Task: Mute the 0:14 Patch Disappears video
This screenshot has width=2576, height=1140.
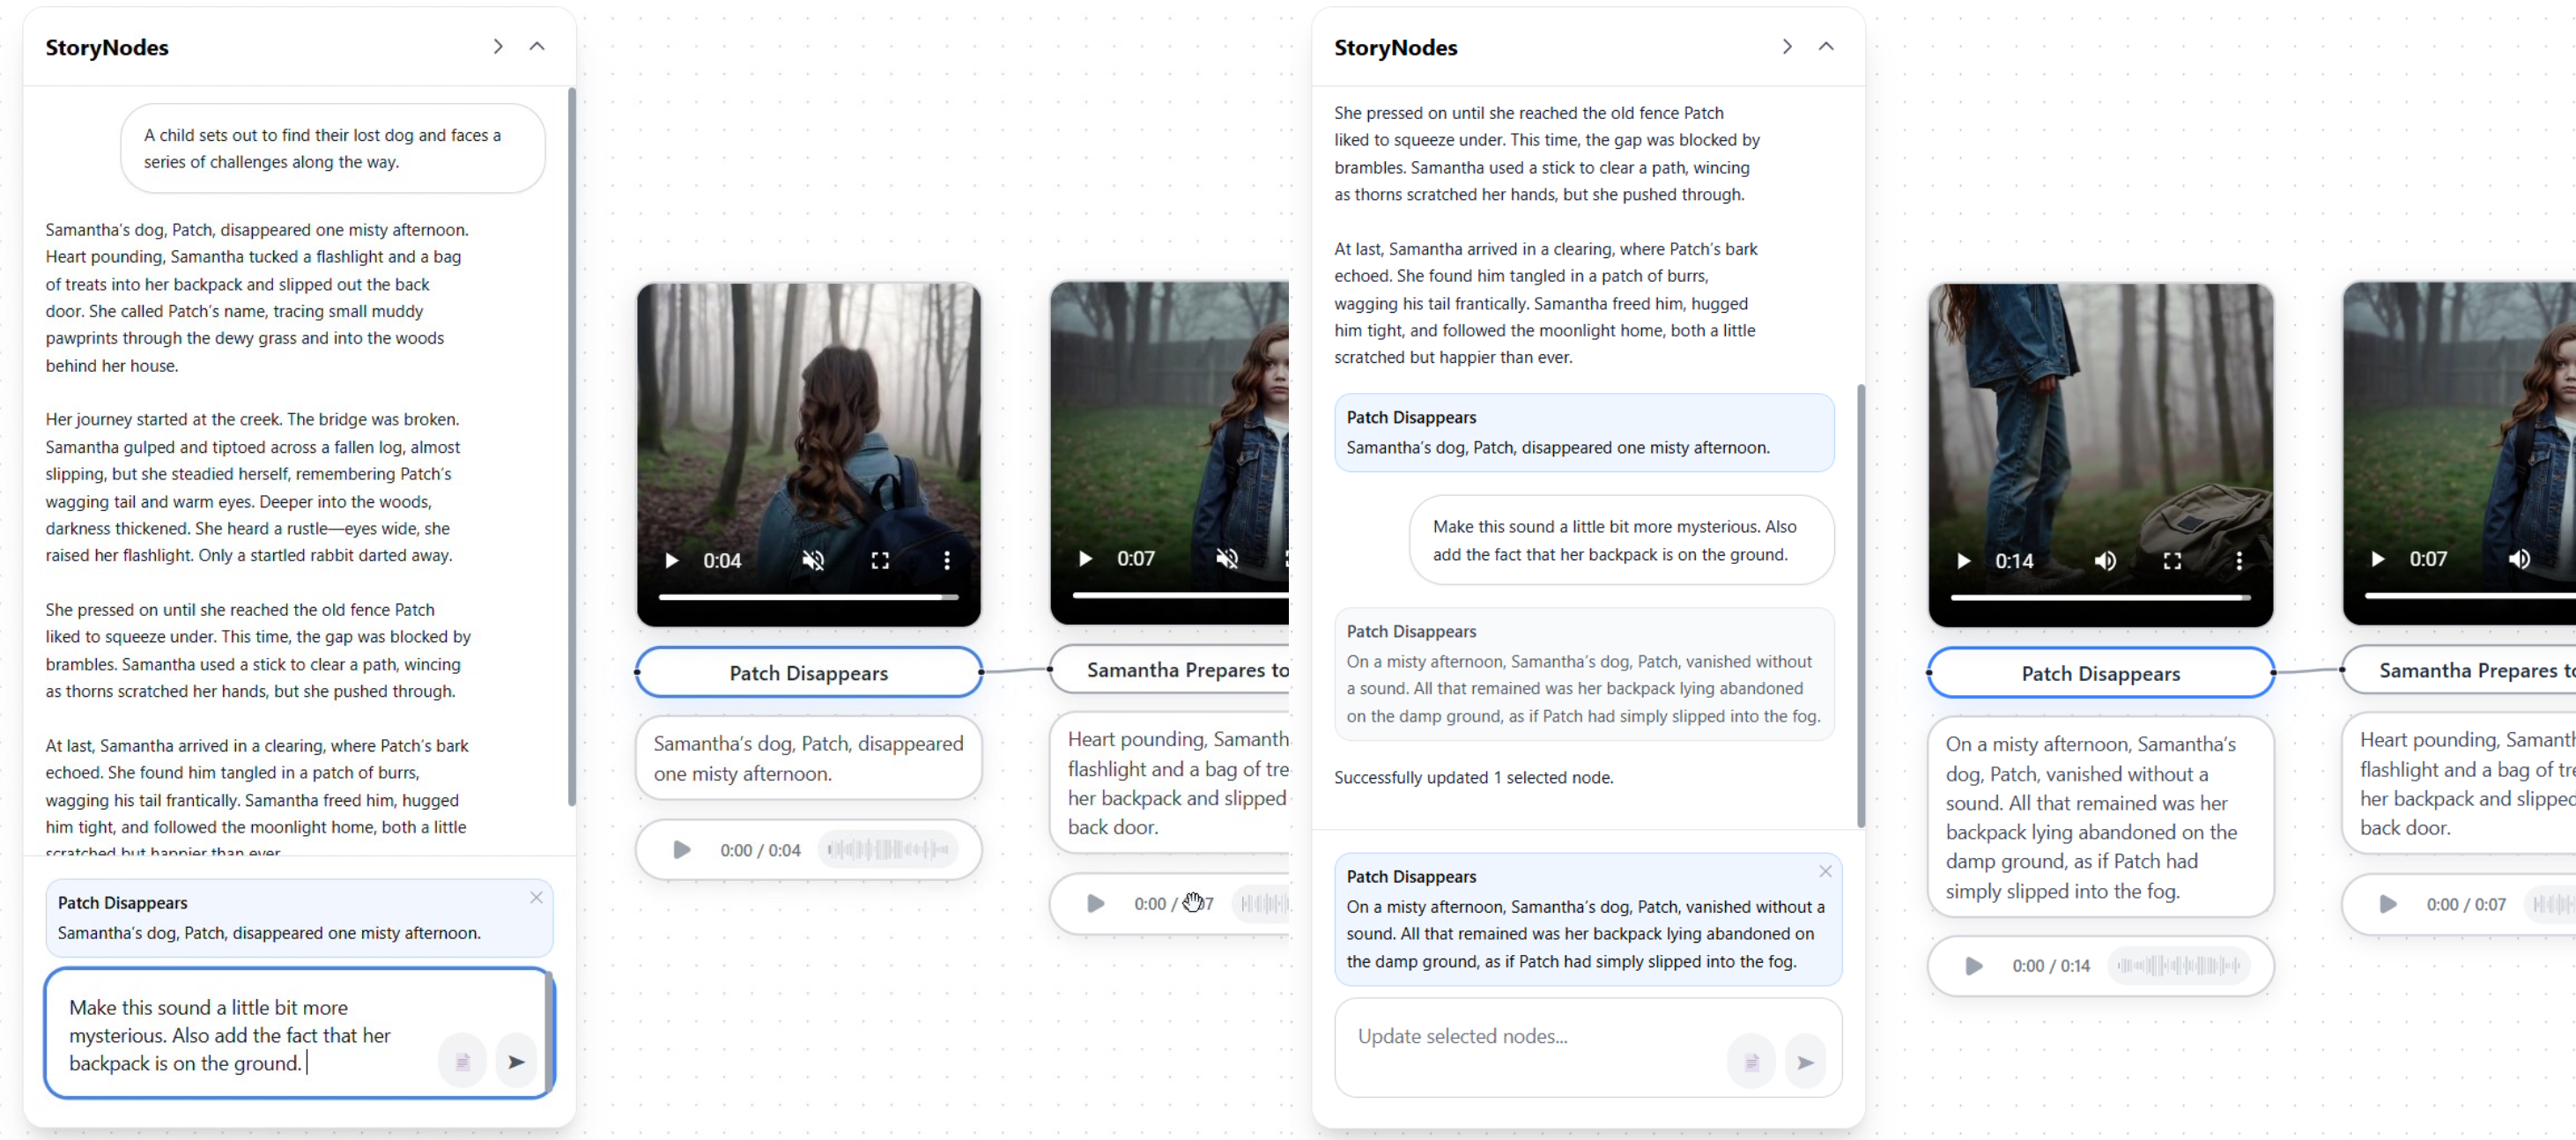Action: click(2105, 561)
